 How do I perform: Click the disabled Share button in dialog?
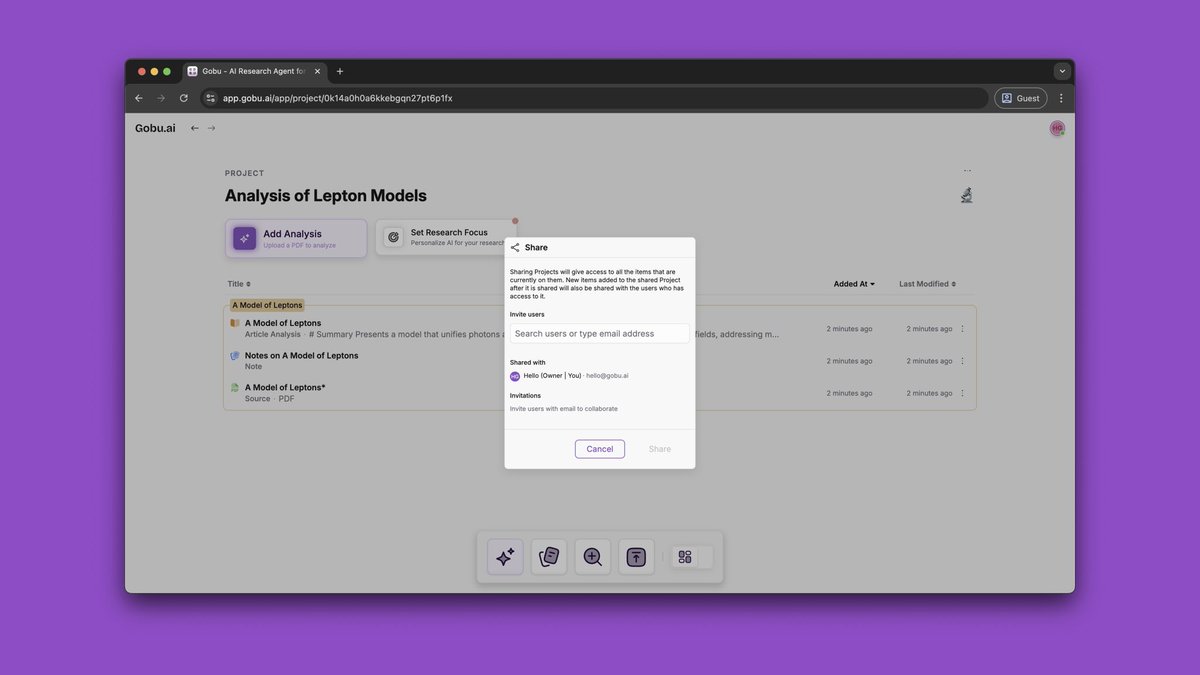[x=660, y=449]
